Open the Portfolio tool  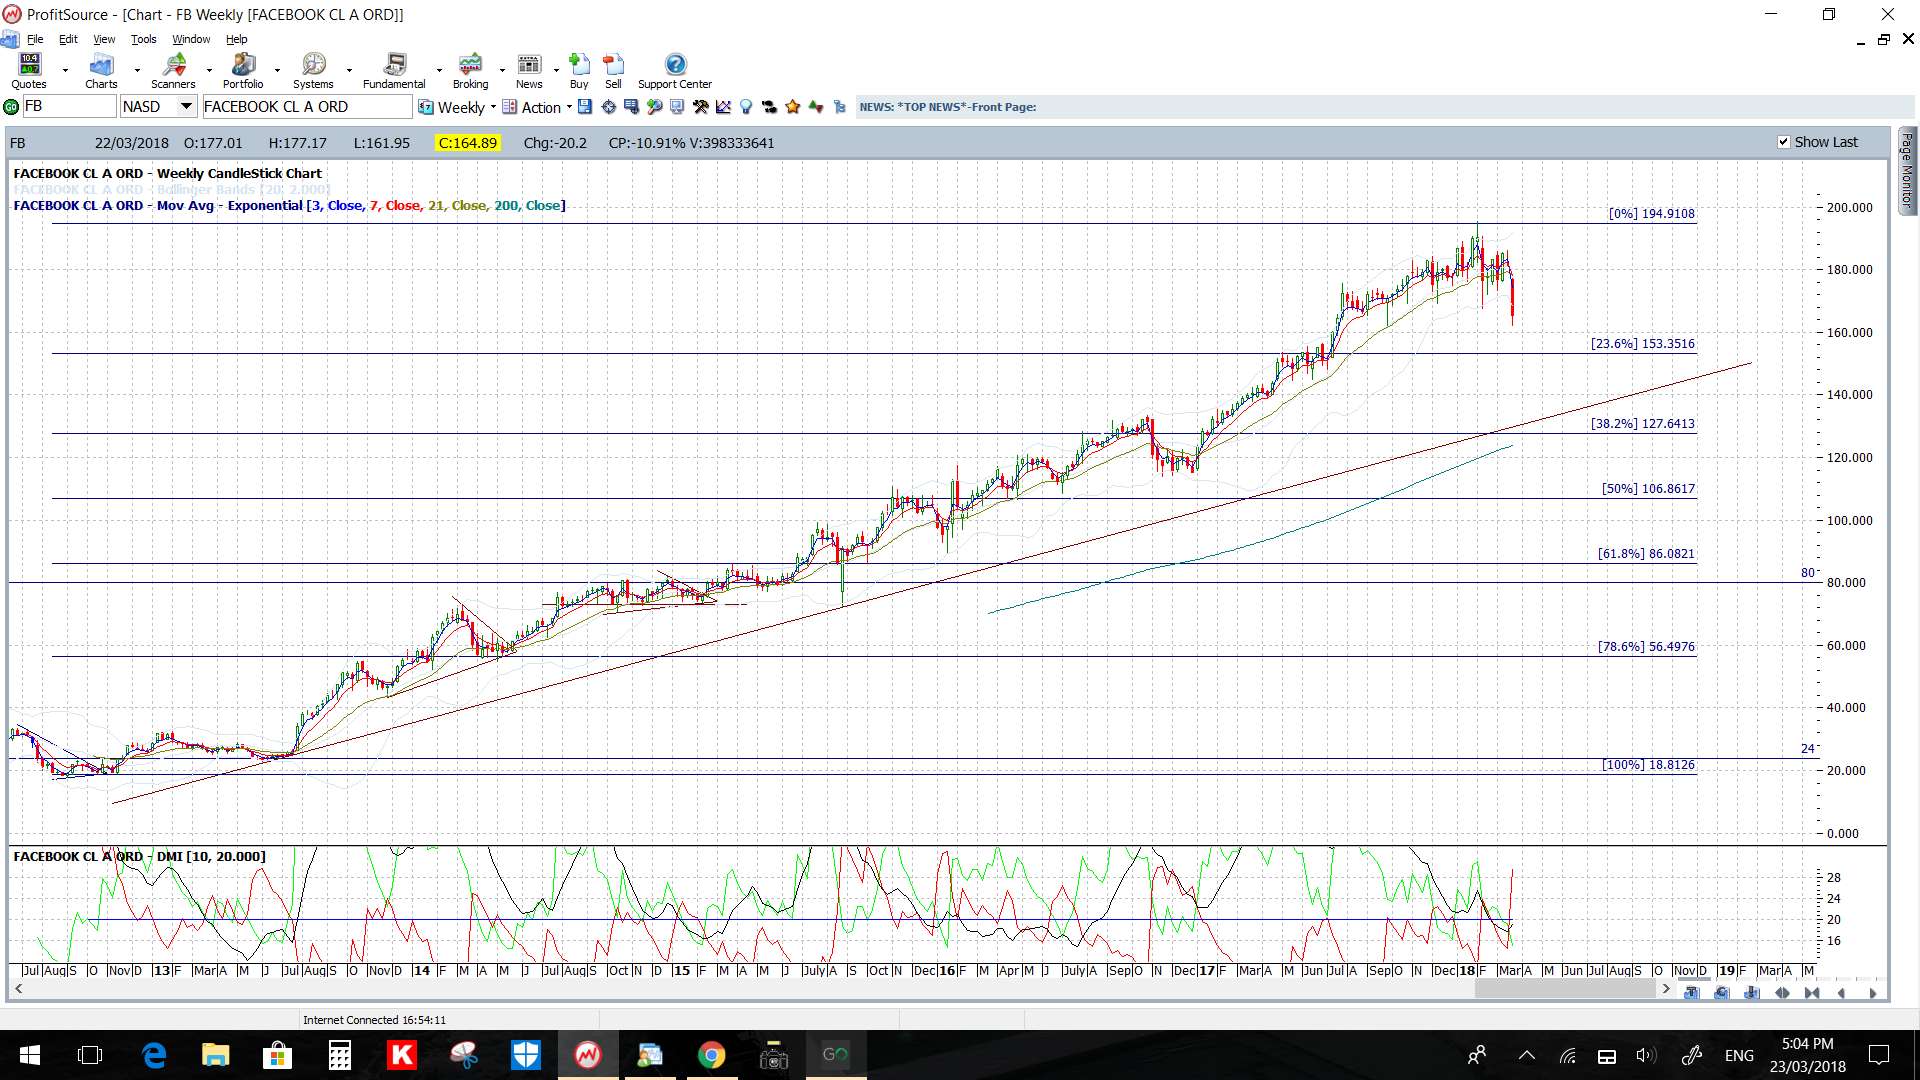tap(243, 72)
